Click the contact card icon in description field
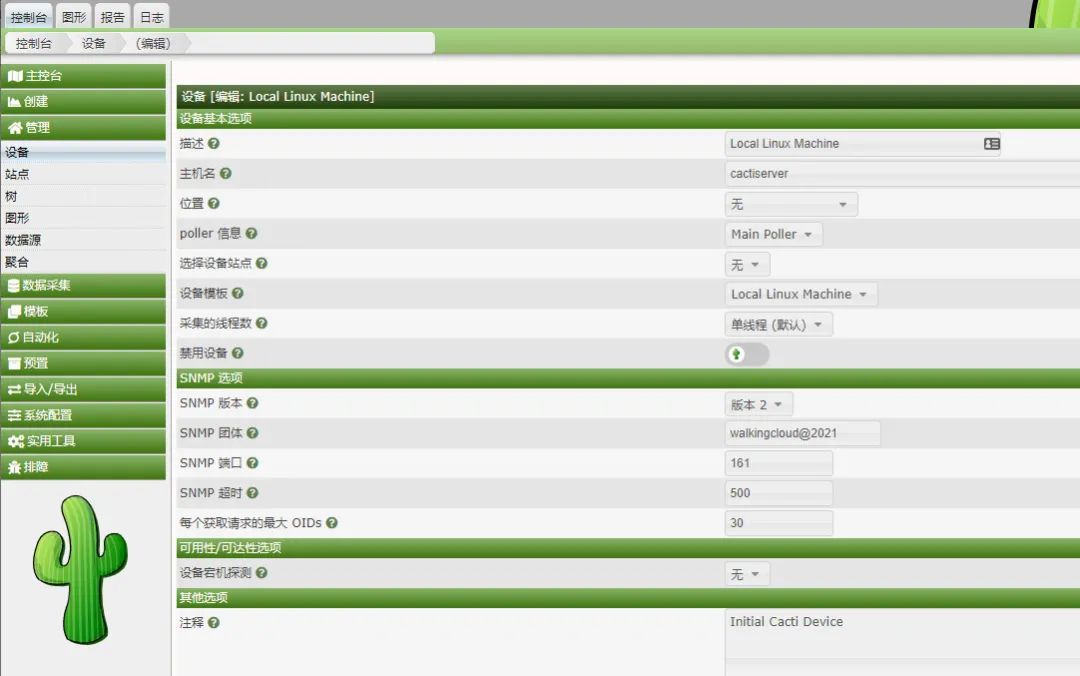Screen dimensions: 1080x676 (x=992, y=143)
